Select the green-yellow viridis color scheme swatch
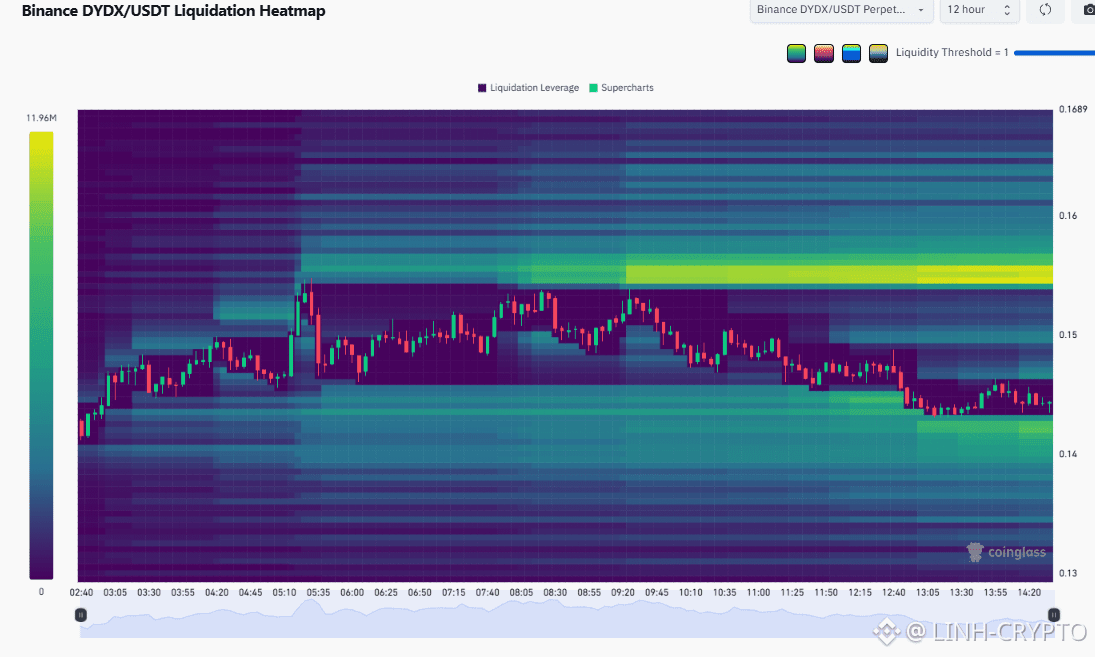The image size is (1095, 657). (796, 53)
